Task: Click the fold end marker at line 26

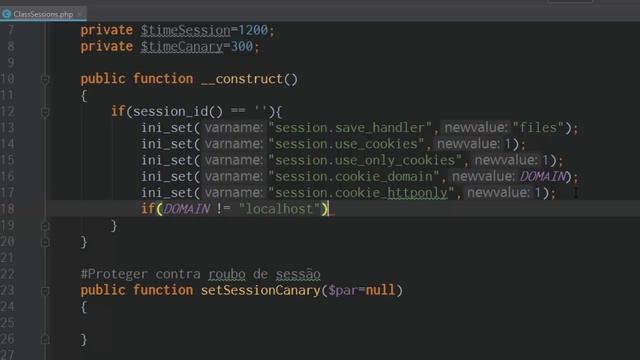Action: click(45, 339)
